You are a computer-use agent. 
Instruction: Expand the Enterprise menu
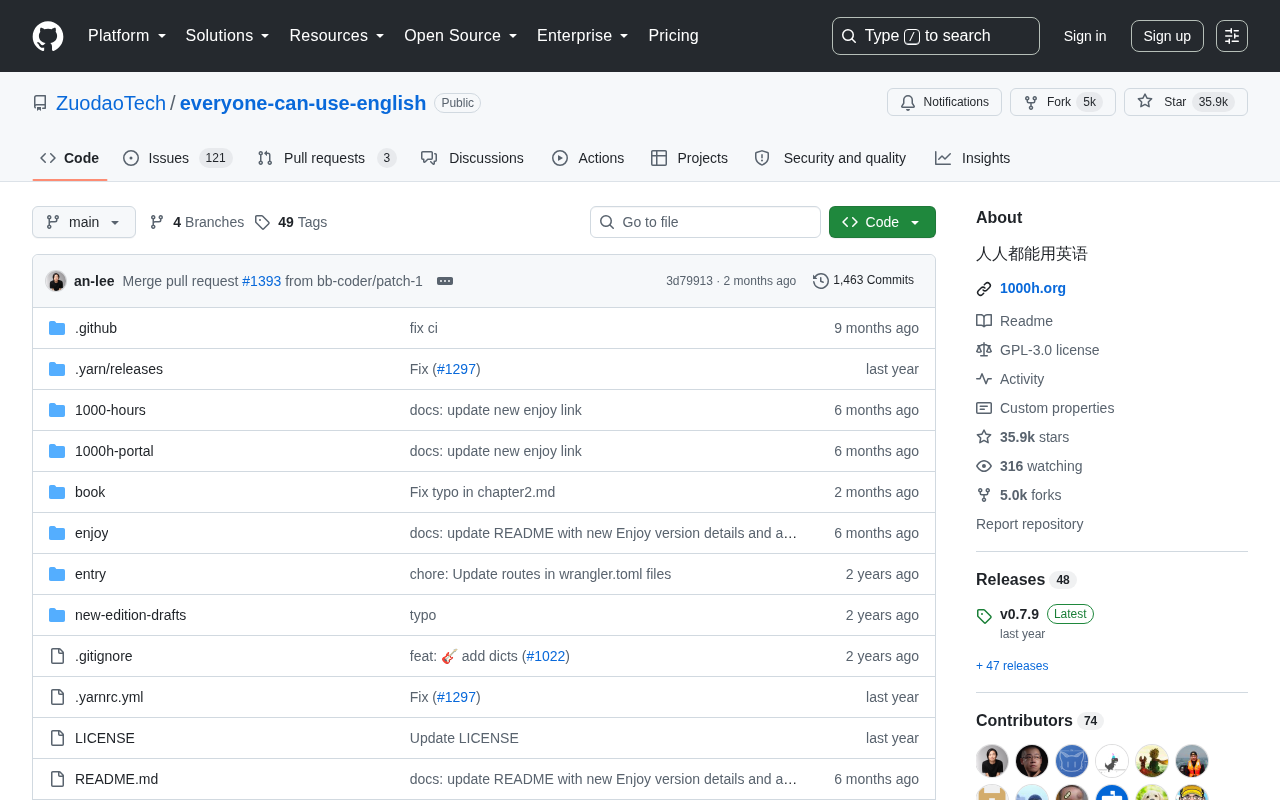point(583,36)
